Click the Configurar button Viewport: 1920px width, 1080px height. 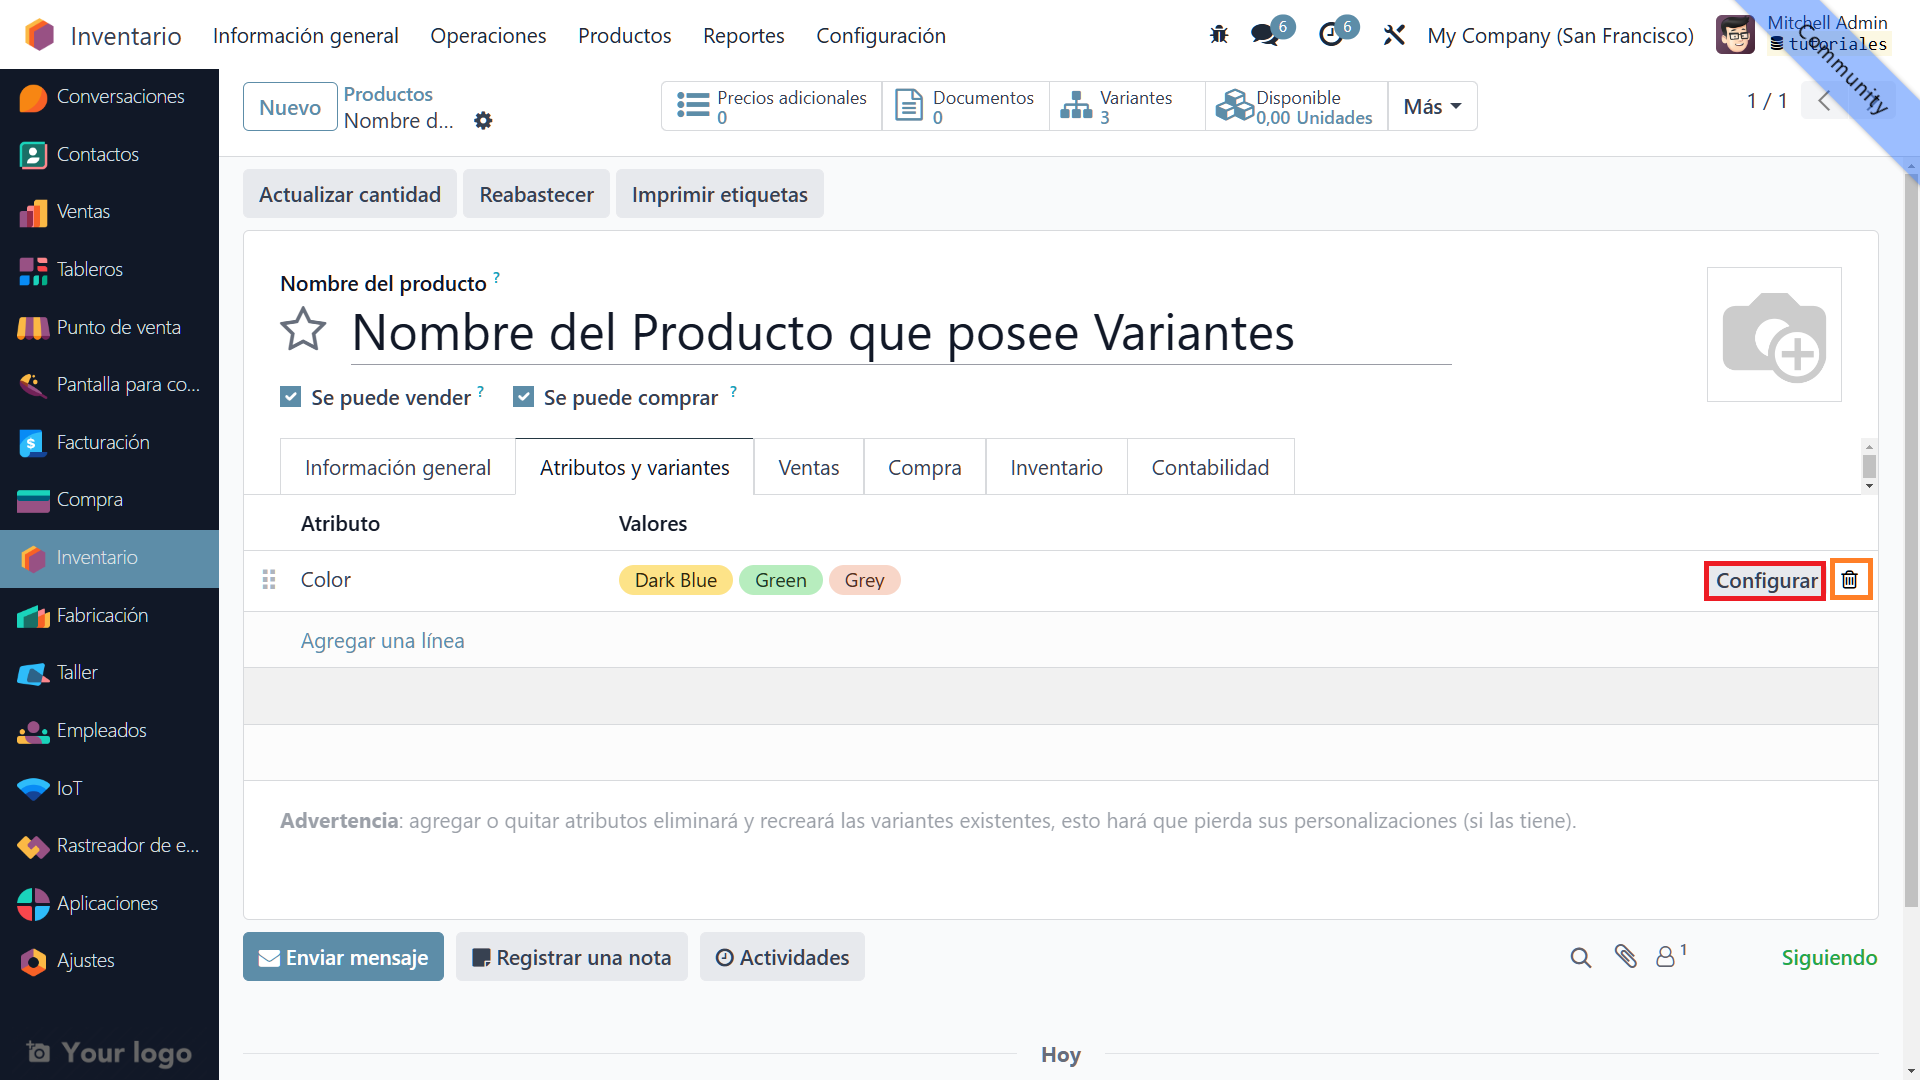point(1765,581)
